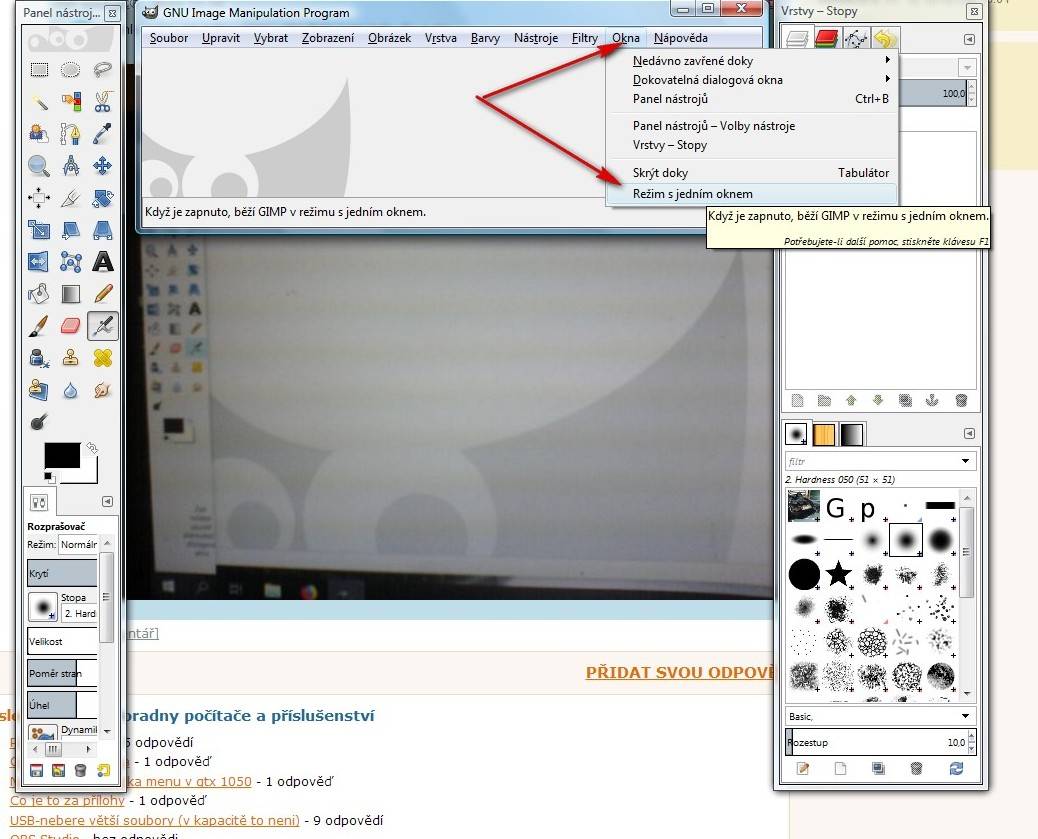Screen dimensions: 1038x839
Task: Open the Soubor menu
Action: 169,38
